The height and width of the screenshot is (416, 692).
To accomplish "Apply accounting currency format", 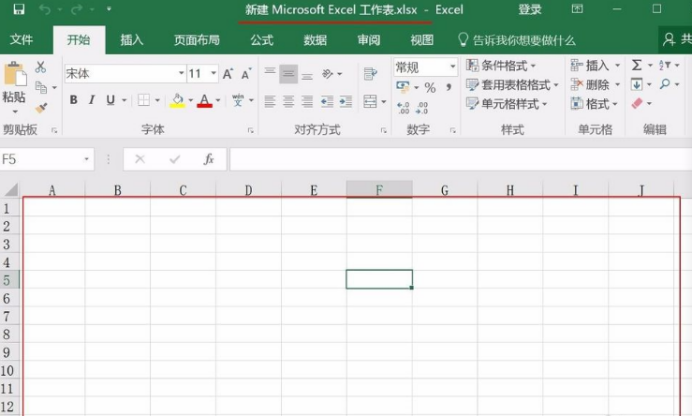I will [x=402, y=86].
